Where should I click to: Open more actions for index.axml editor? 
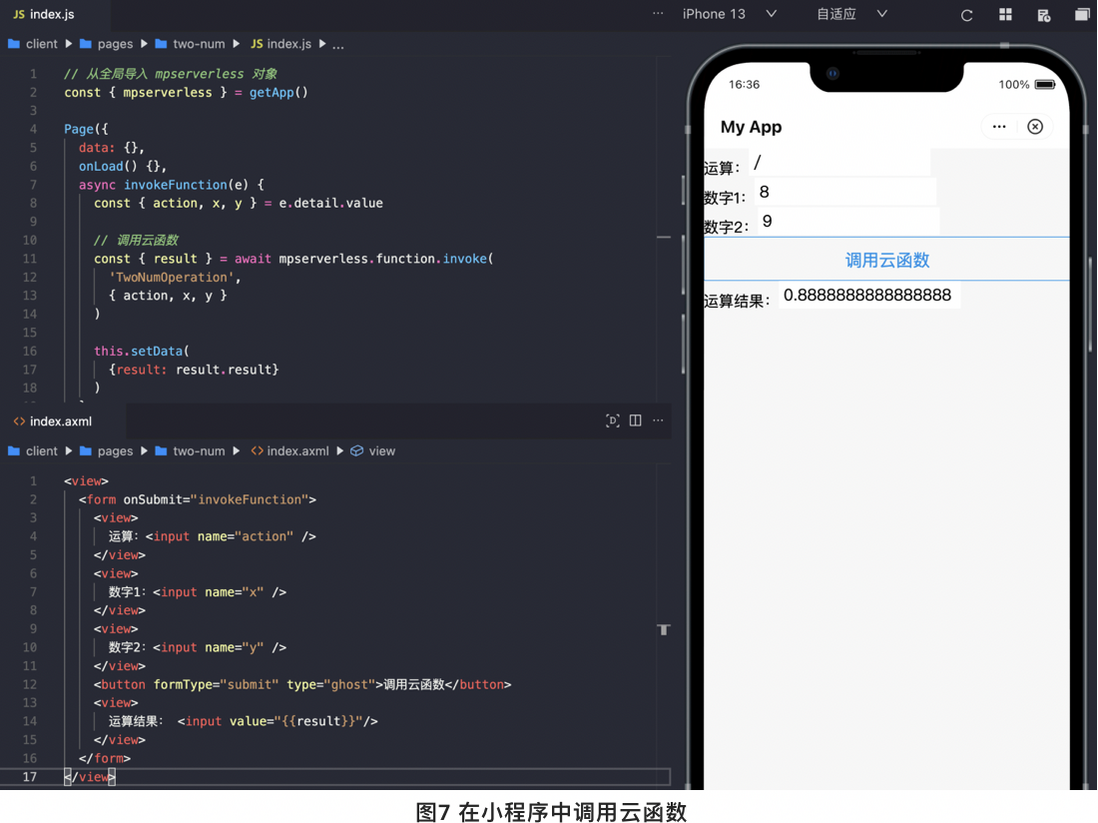(x=658, y=420)
